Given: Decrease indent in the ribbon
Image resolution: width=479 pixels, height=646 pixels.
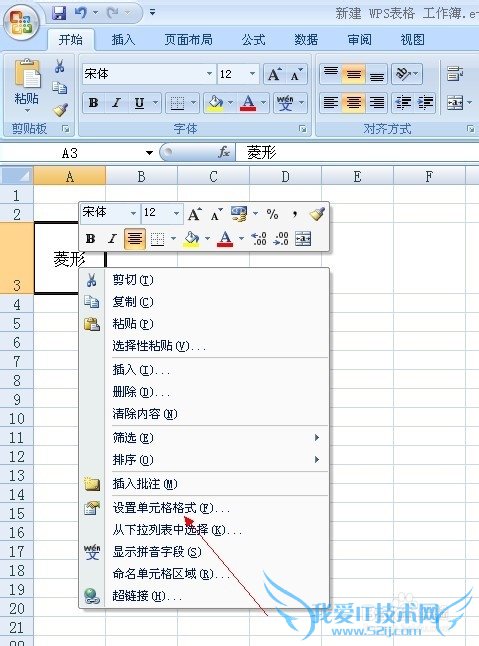Looking at the screenshot, I should tap(403, 103).
